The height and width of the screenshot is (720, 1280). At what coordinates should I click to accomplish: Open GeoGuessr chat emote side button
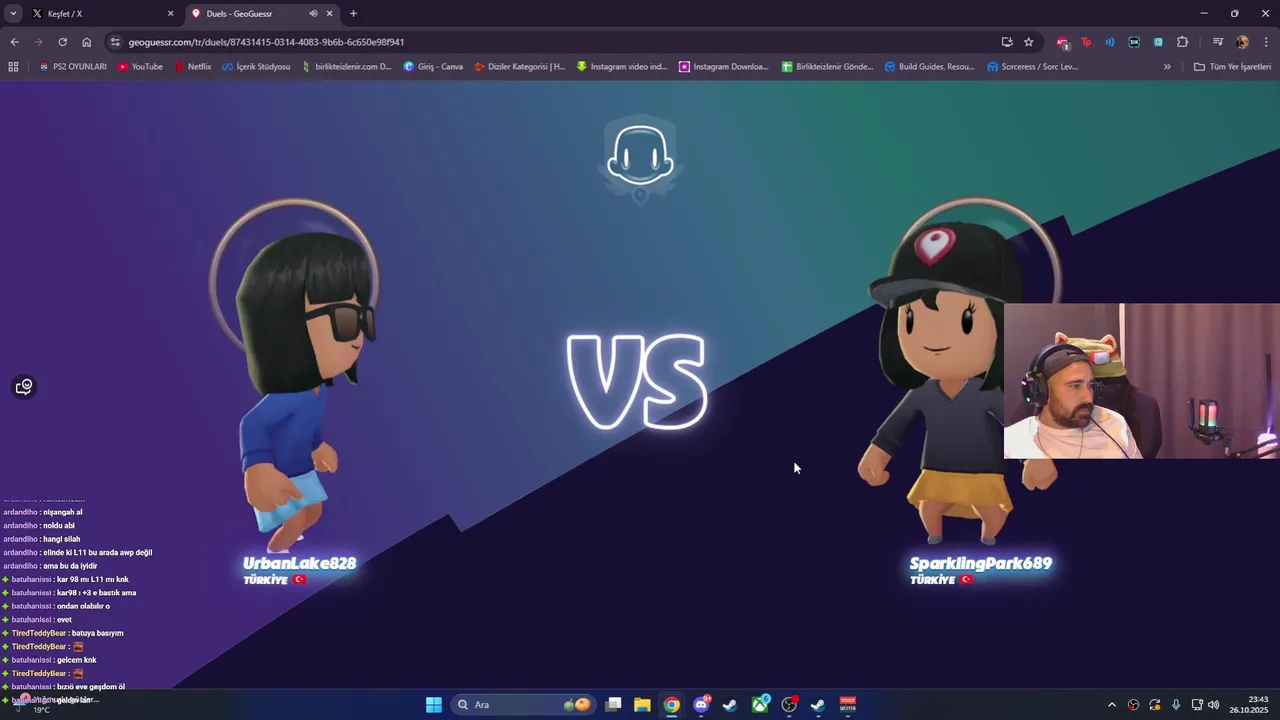tap(24, 387)
